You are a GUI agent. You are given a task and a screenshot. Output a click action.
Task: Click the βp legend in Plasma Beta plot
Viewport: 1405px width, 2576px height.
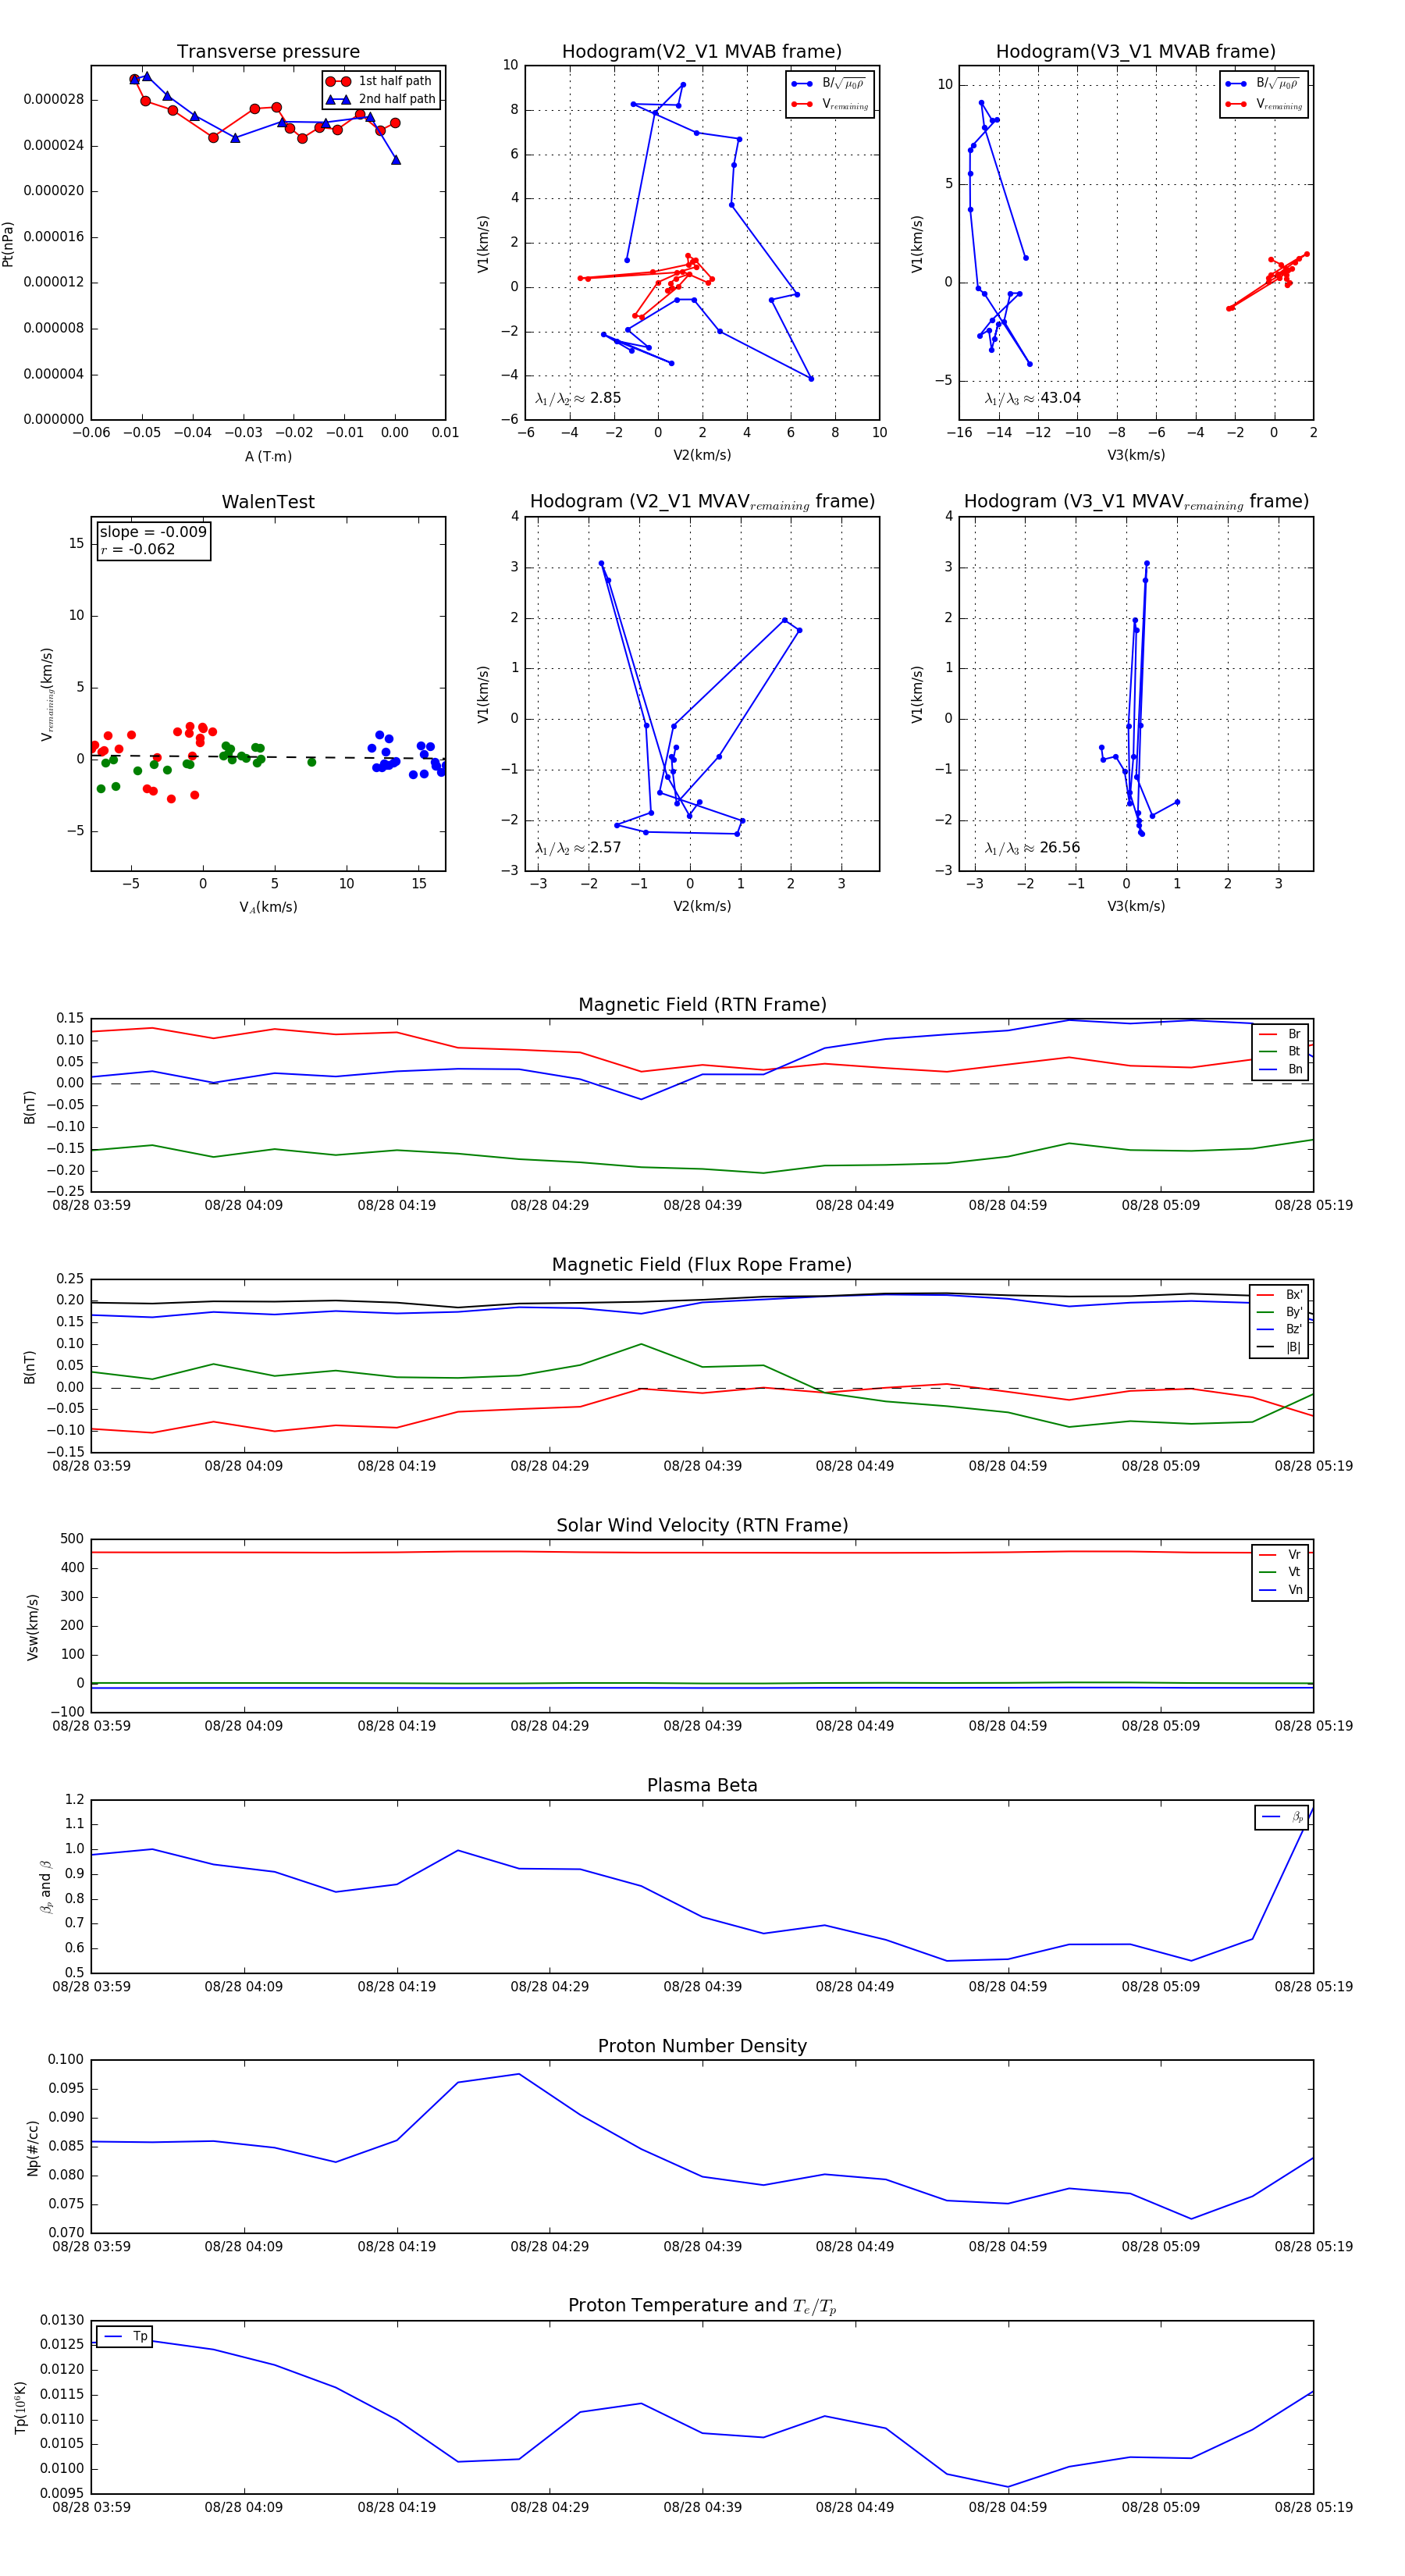pyautogui.click(x=1282, y=1817)
